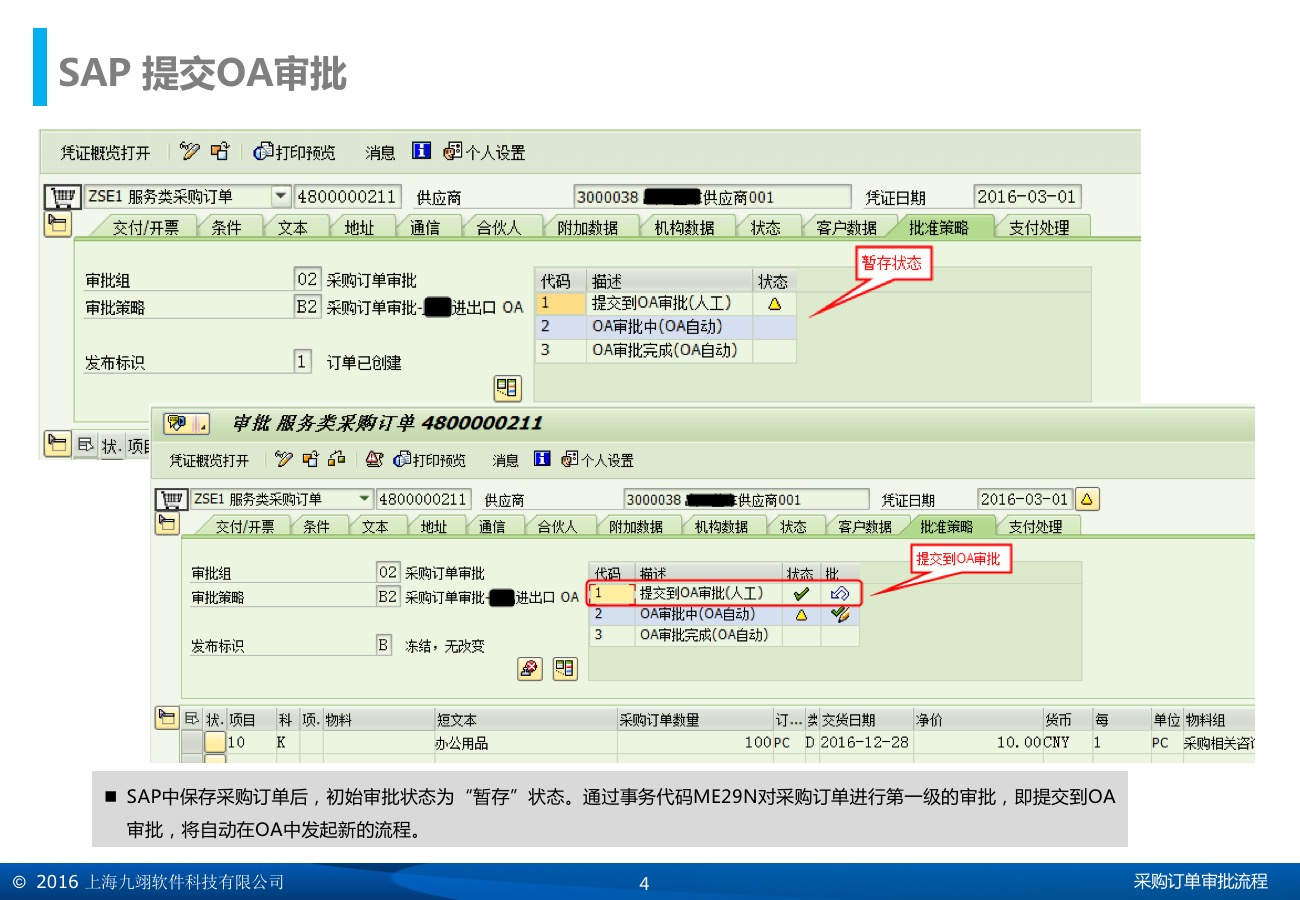Image resolution: width=1300 pixels, height=900 pixels.
Task: Open the ZSE1 order type dropdown, lower window
Action: click(364, 499)
